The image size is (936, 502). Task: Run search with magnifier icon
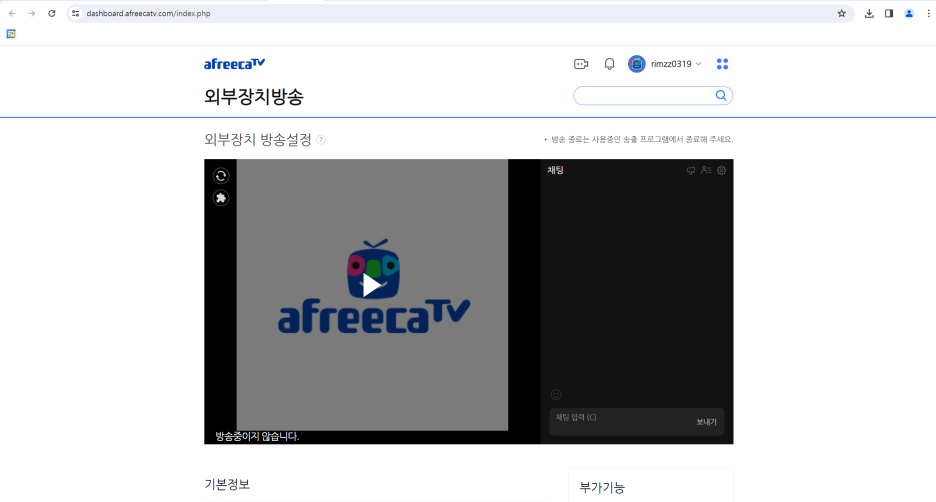click(x=721, y=96)
